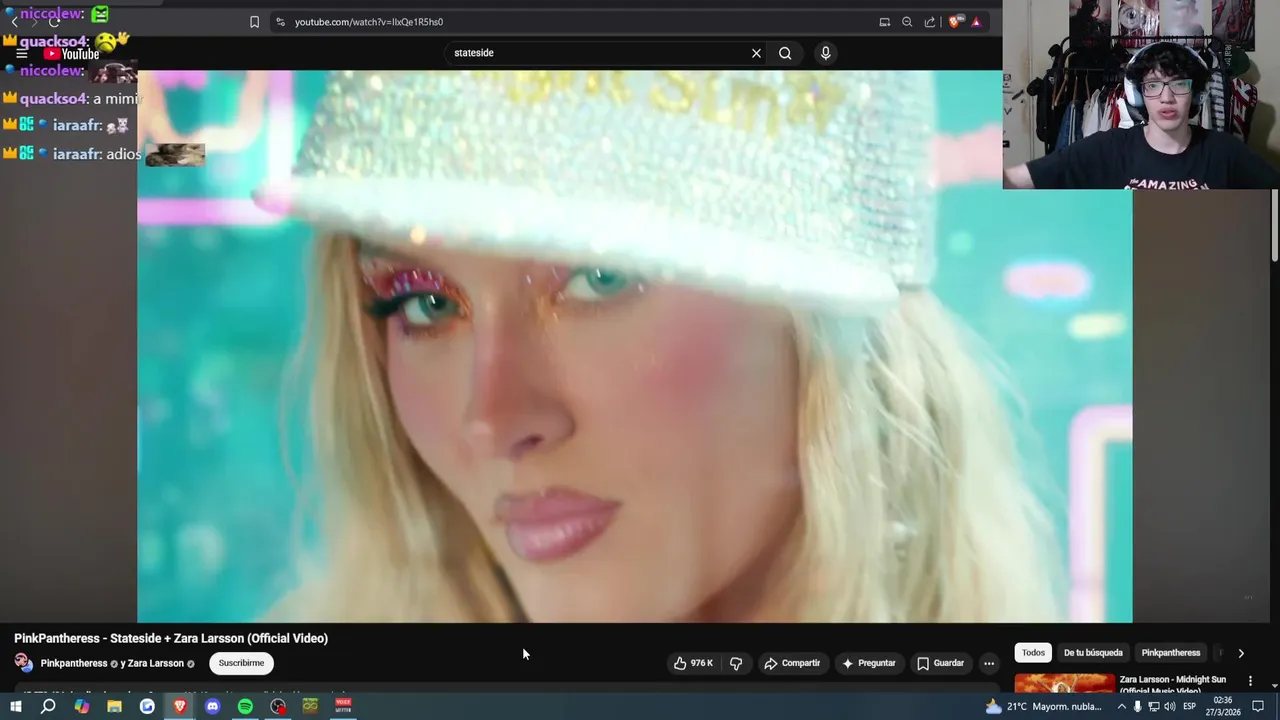This screenshot has width=1280, height=720.
Task: Open more actions ellipsis below the video
Action: click(989, 663)
